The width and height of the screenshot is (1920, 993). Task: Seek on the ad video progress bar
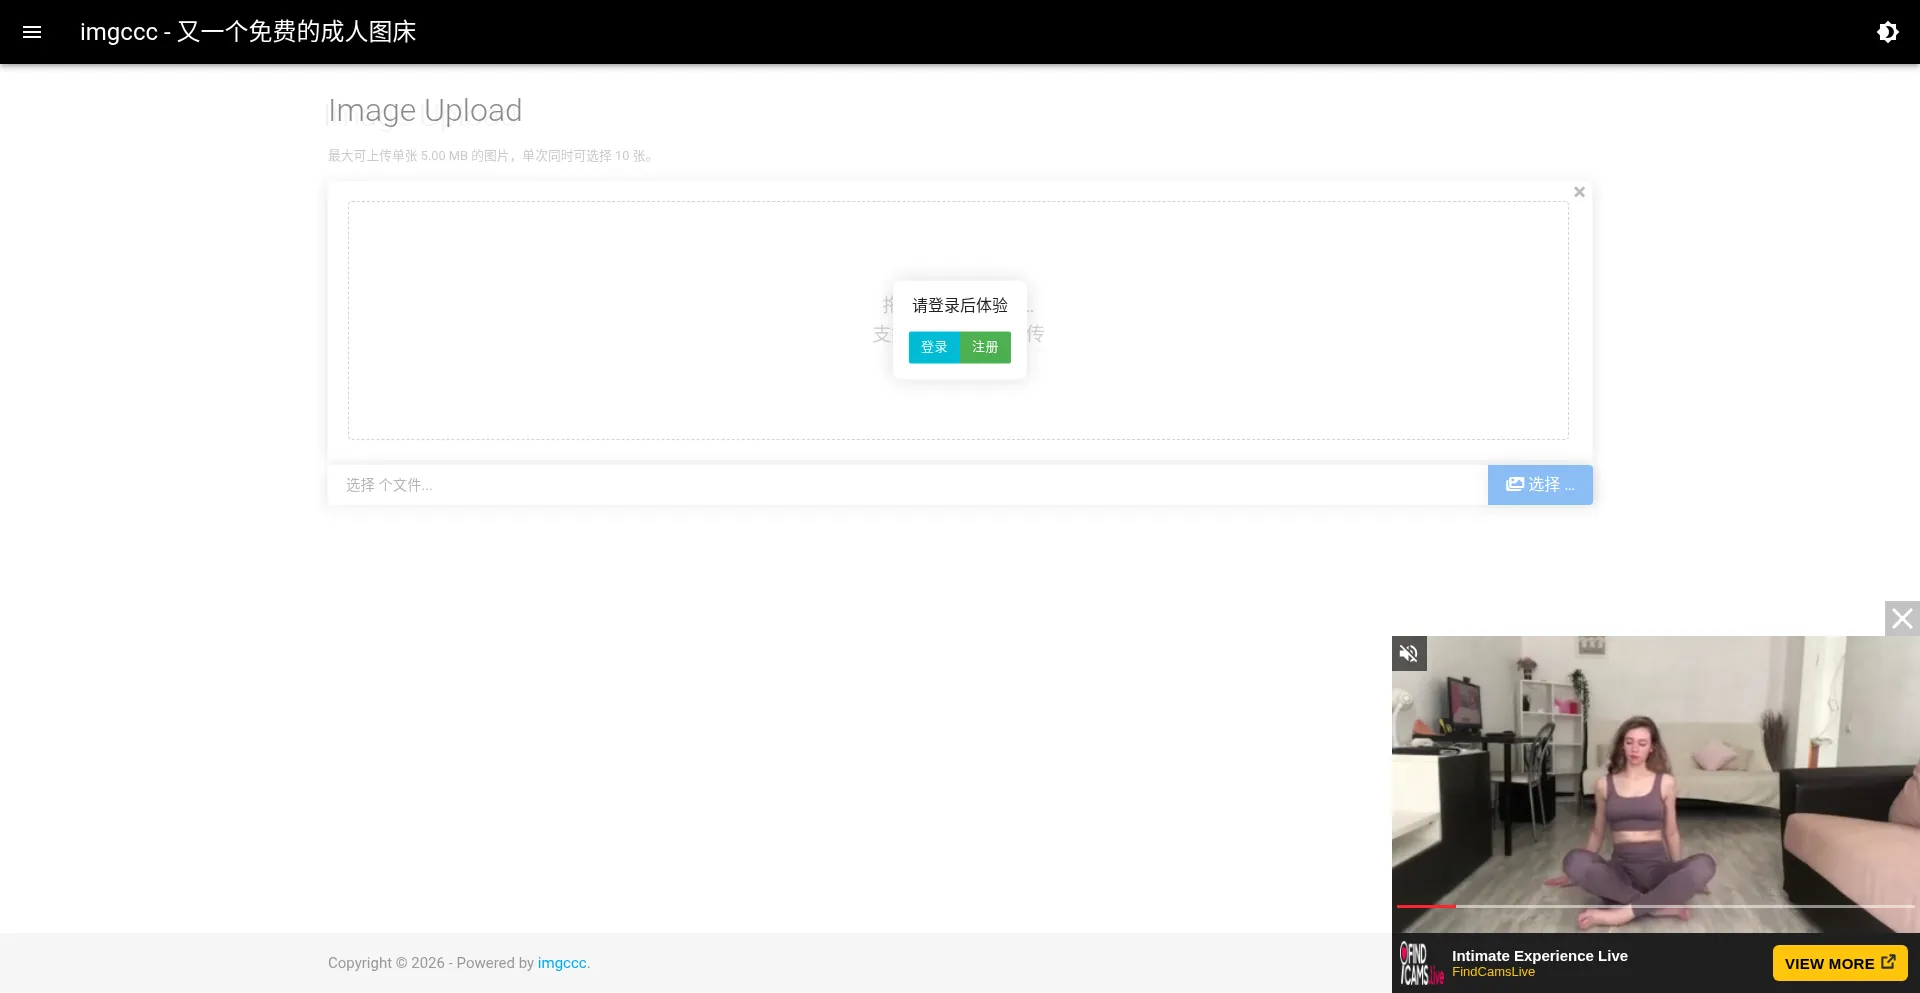[1655, 906]
